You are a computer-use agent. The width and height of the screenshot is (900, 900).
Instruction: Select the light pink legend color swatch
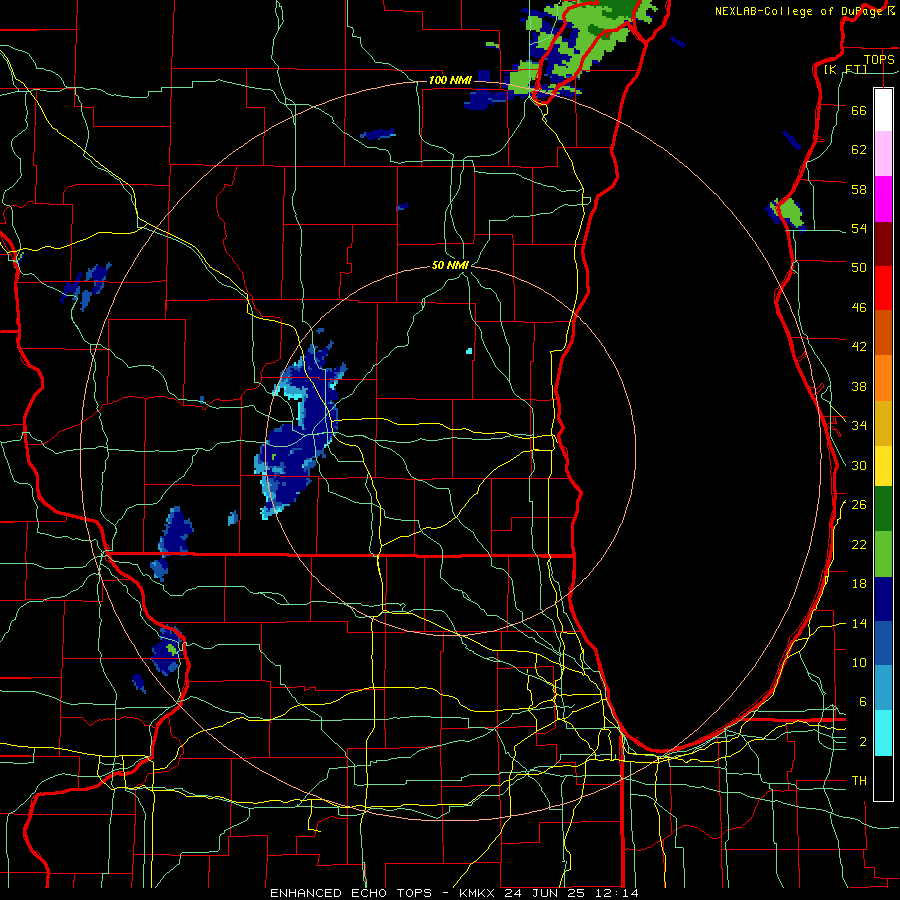point(883,154)
